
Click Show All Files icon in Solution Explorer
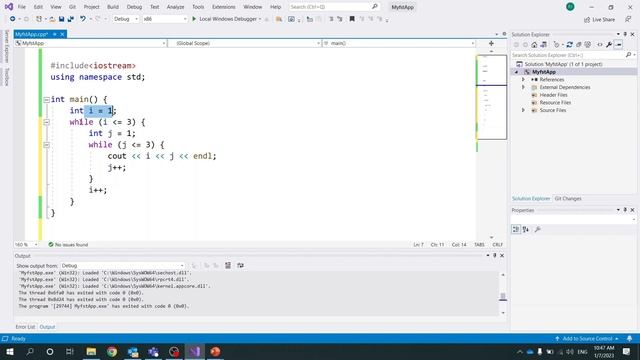587,44
